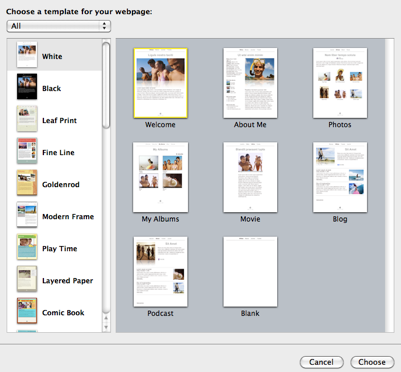This screenshot has width=401, height=372.
Task: Click the "Goldenrod" theme label
Action: pos(61,184)
